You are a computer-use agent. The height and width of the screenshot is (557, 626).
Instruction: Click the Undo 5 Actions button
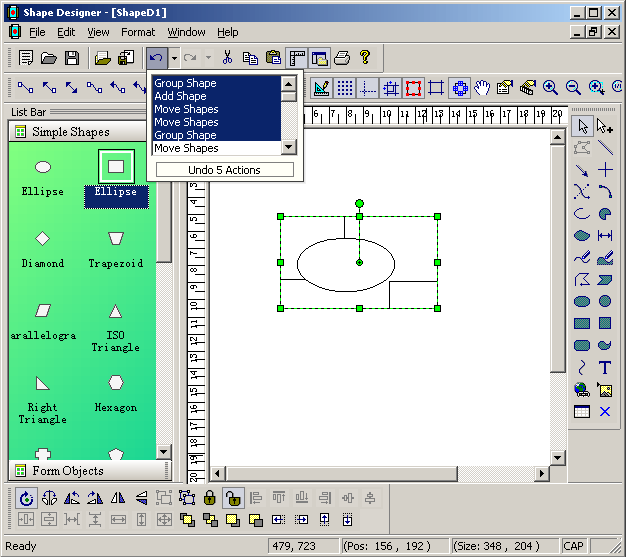(224, 170)
